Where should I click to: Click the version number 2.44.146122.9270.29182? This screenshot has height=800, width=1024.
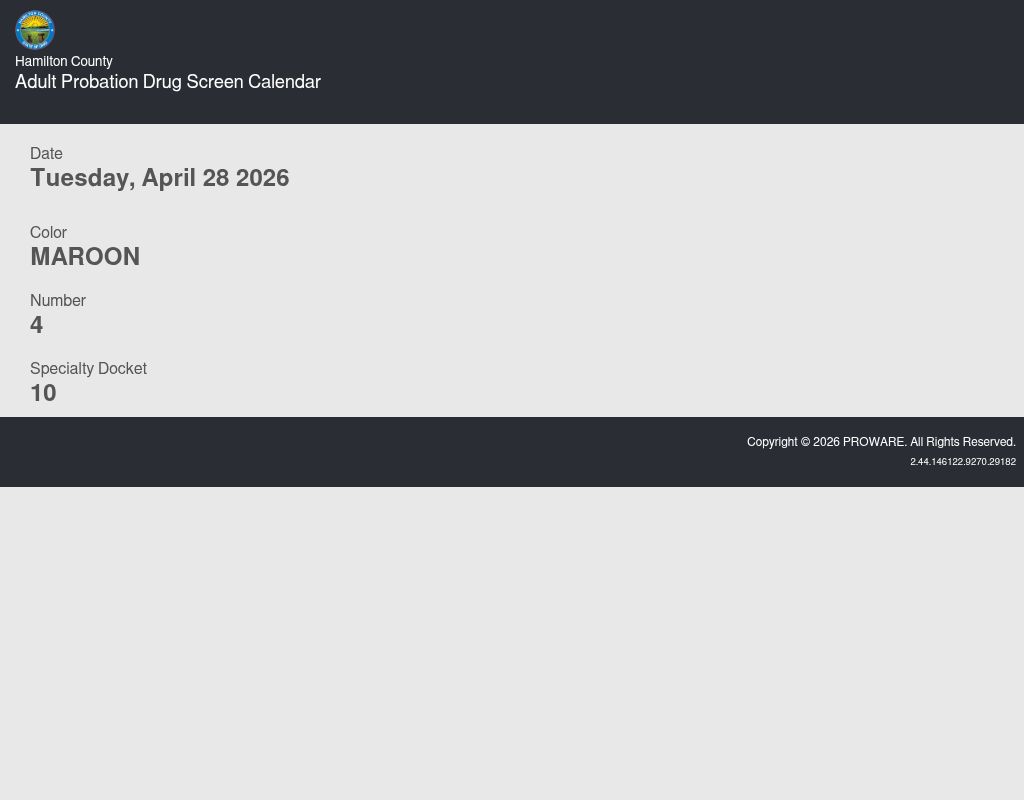[963, 462]
